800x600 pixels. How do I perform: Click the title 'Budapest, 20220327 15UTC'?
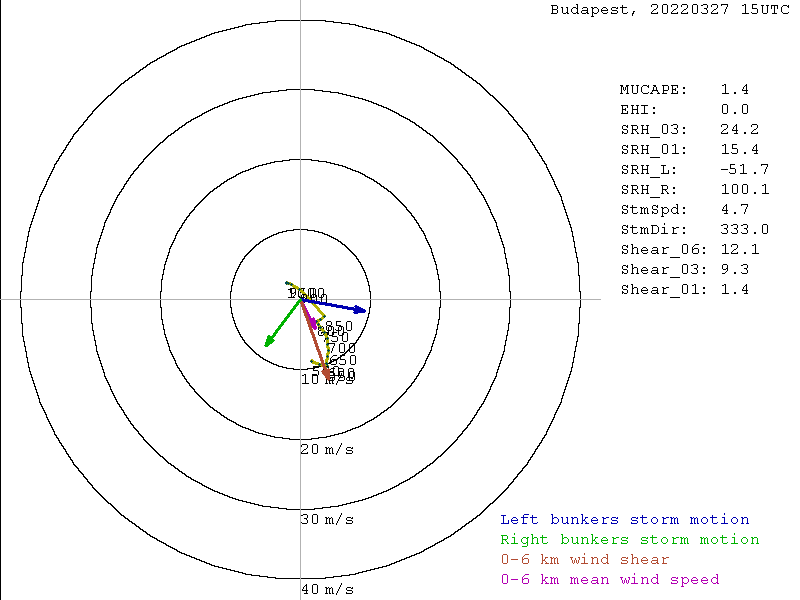[670, 10]
